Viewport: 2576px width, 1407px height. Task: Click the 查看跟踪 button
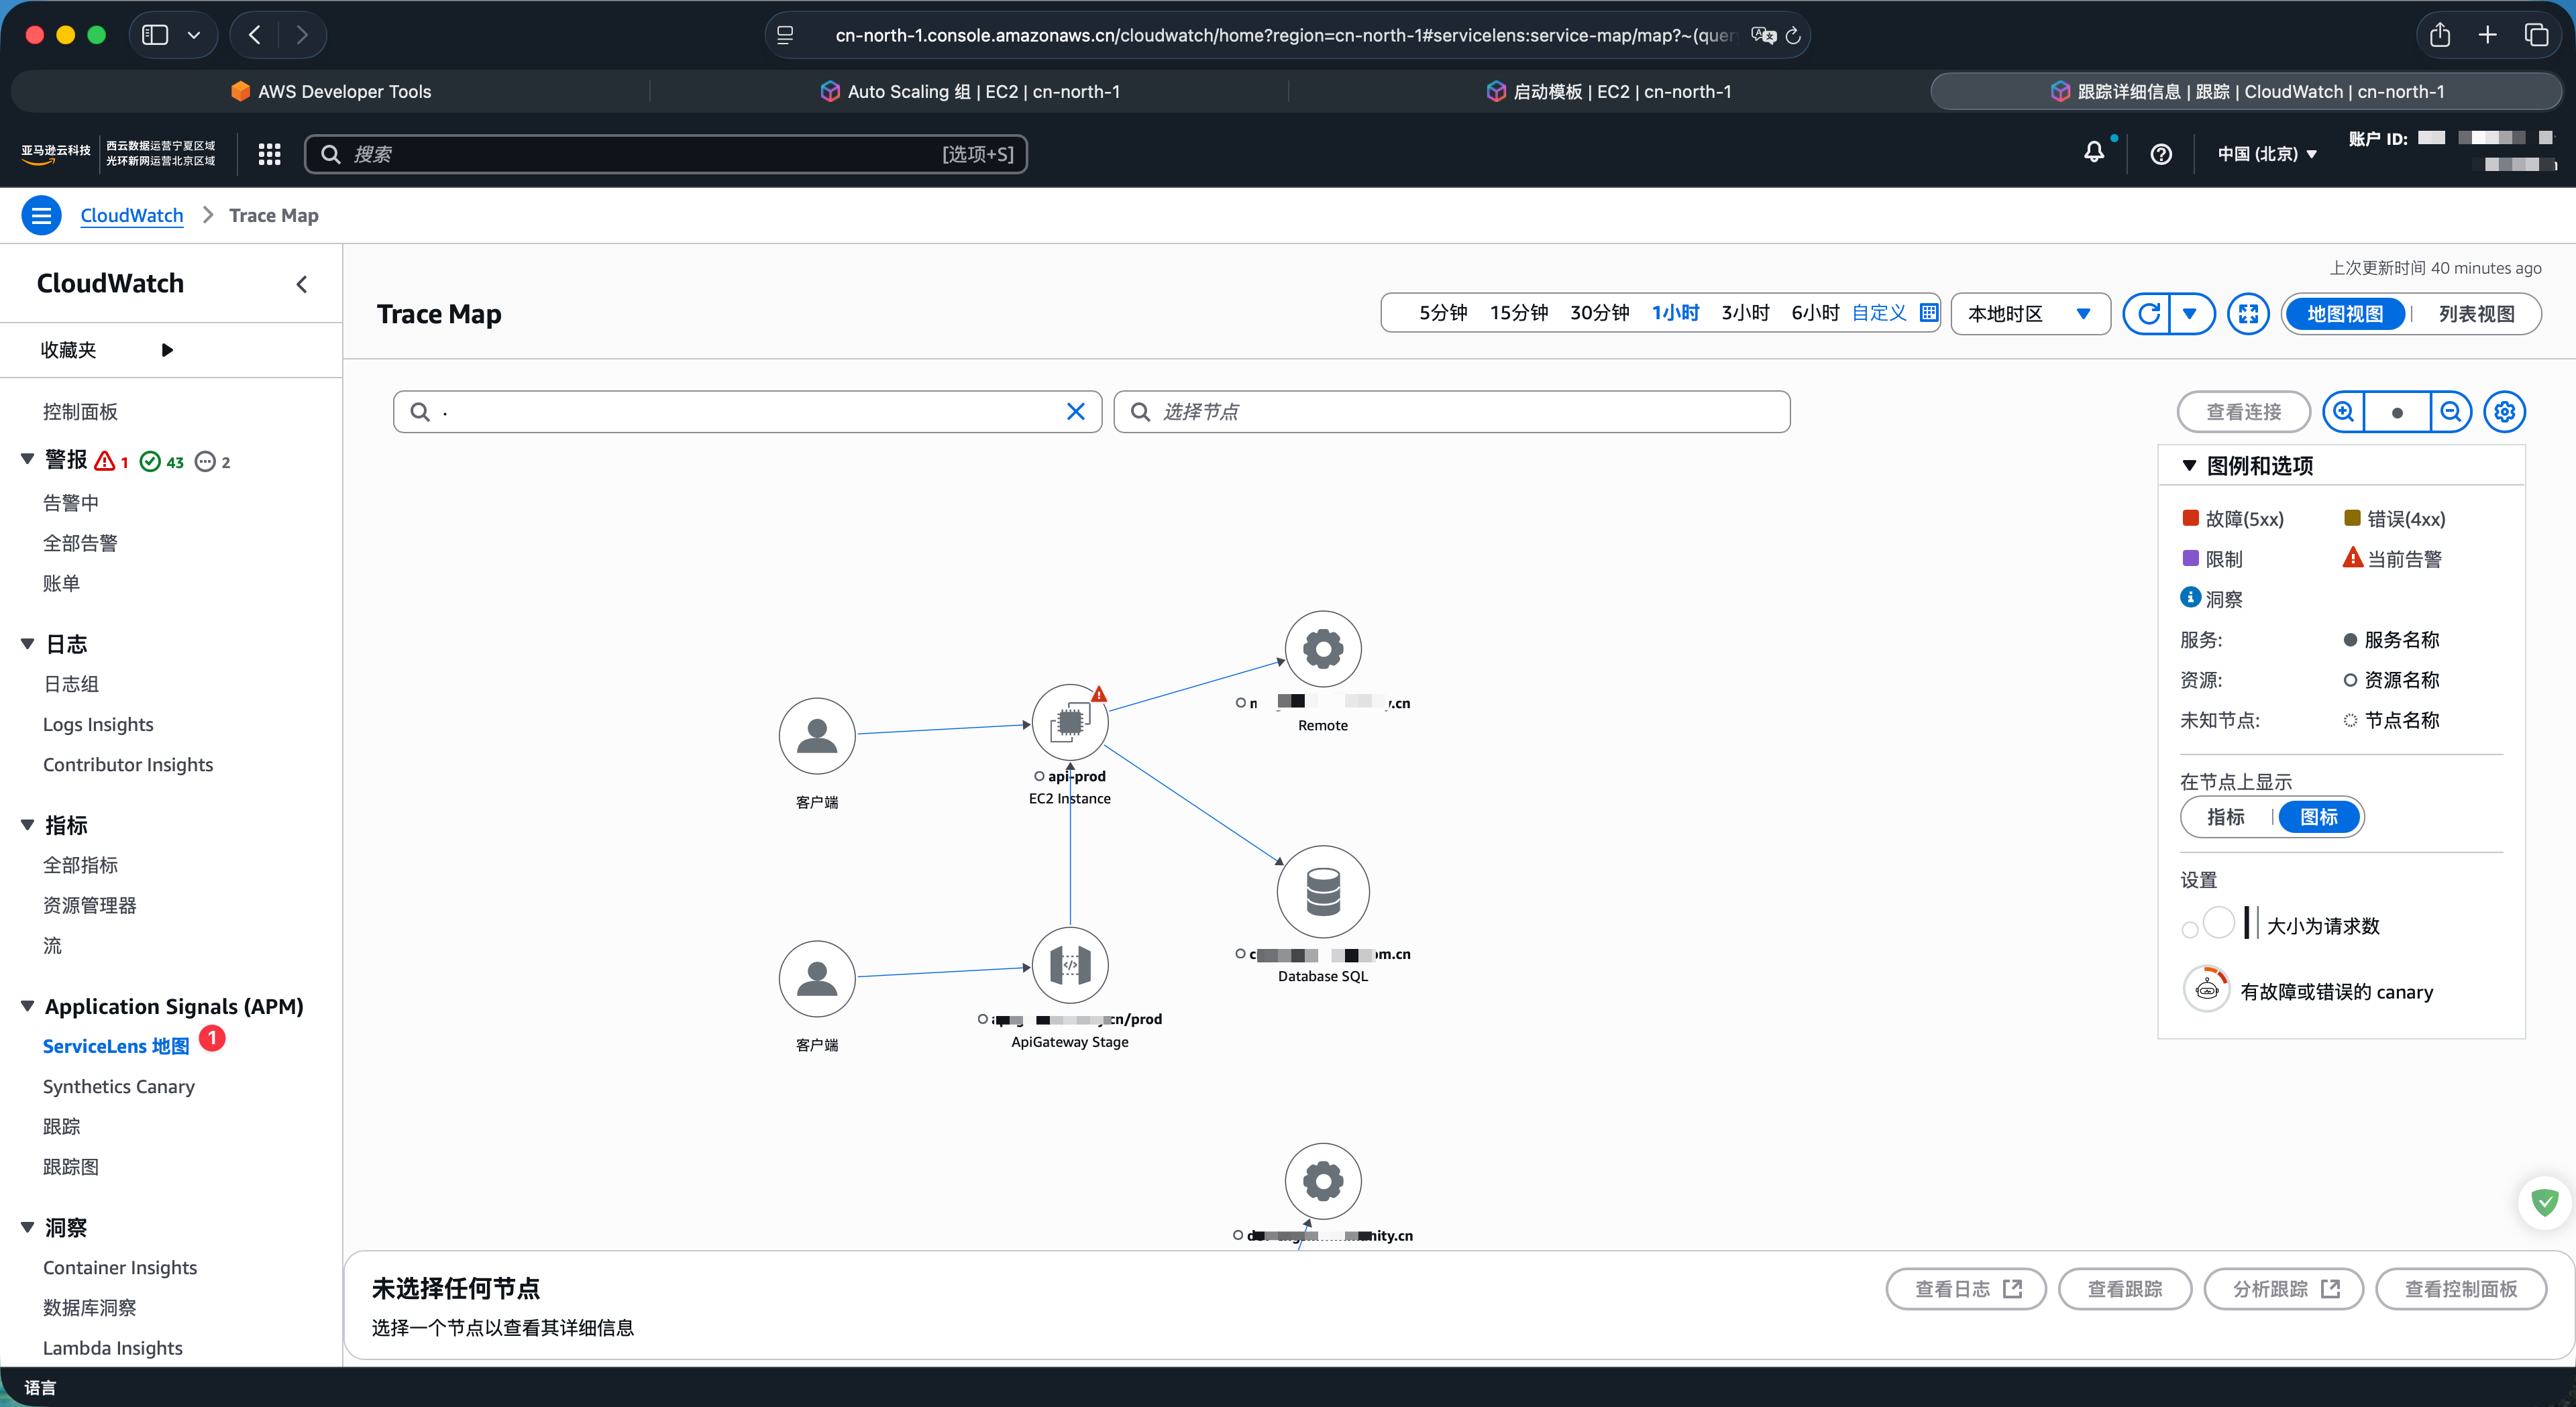coord(2125,1289)
